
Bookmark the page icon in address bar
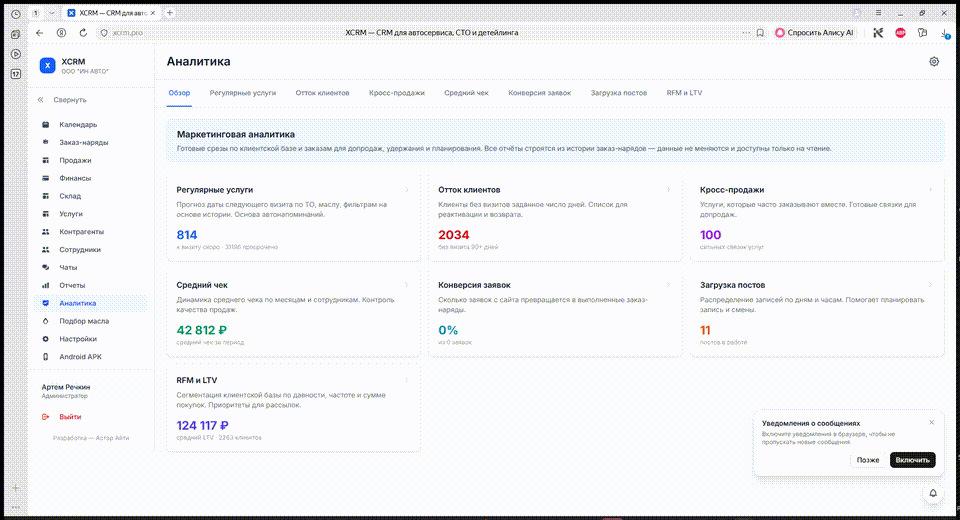(x=760, y=33)
